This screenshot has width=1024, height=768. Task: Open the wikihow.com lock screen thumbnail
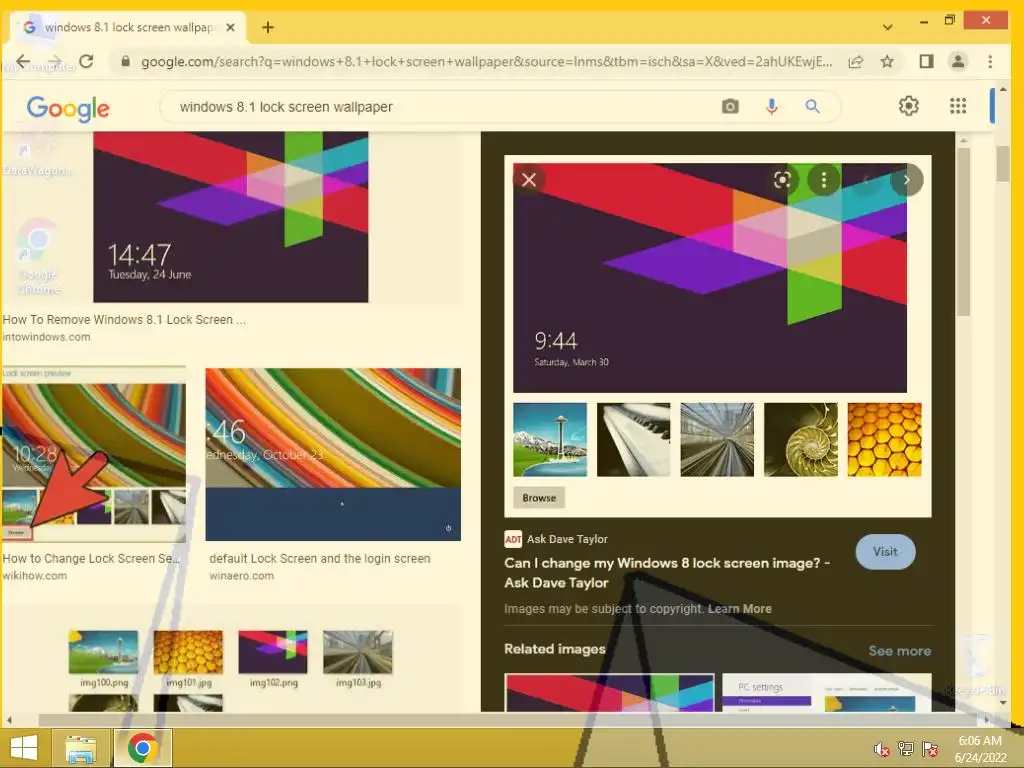pyautogui.click(x=94, y=454)
